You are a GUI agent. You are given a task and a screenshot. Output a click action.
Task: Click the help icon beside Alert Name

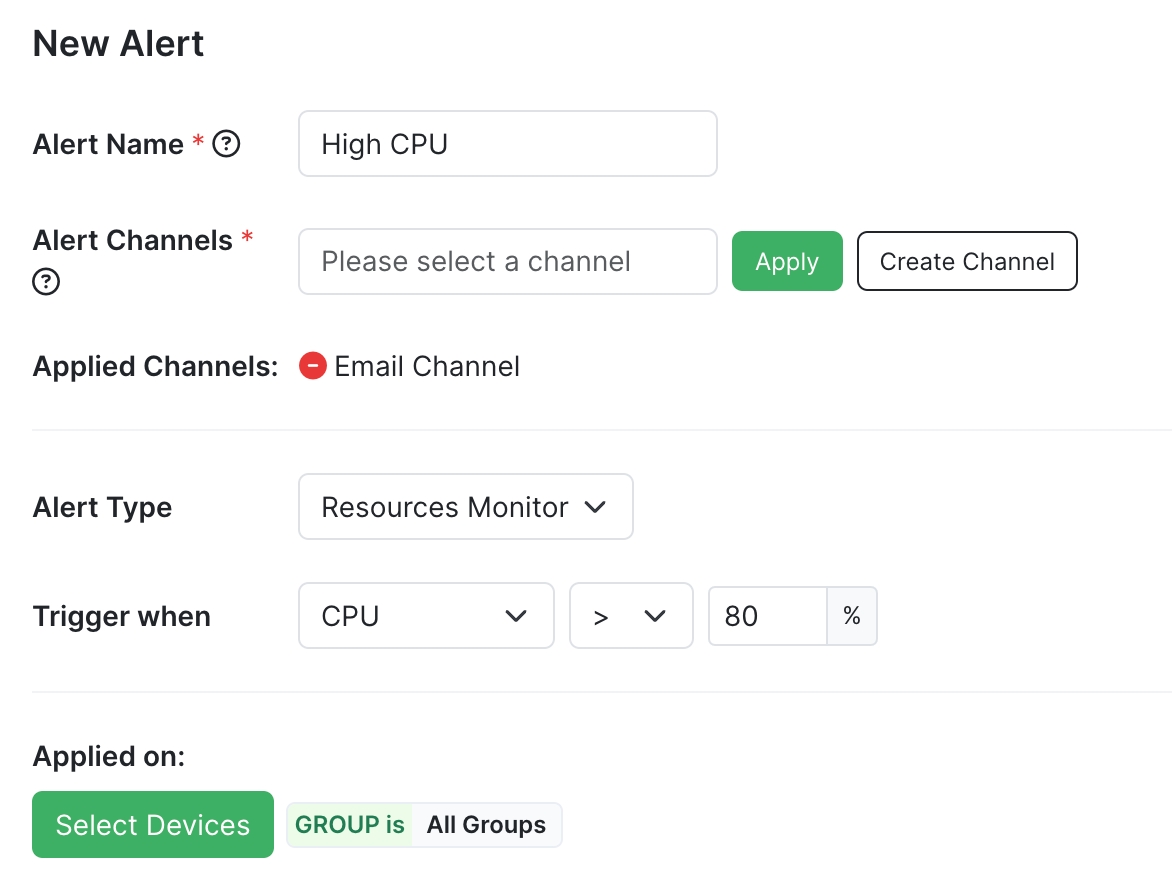pos(227,145)
